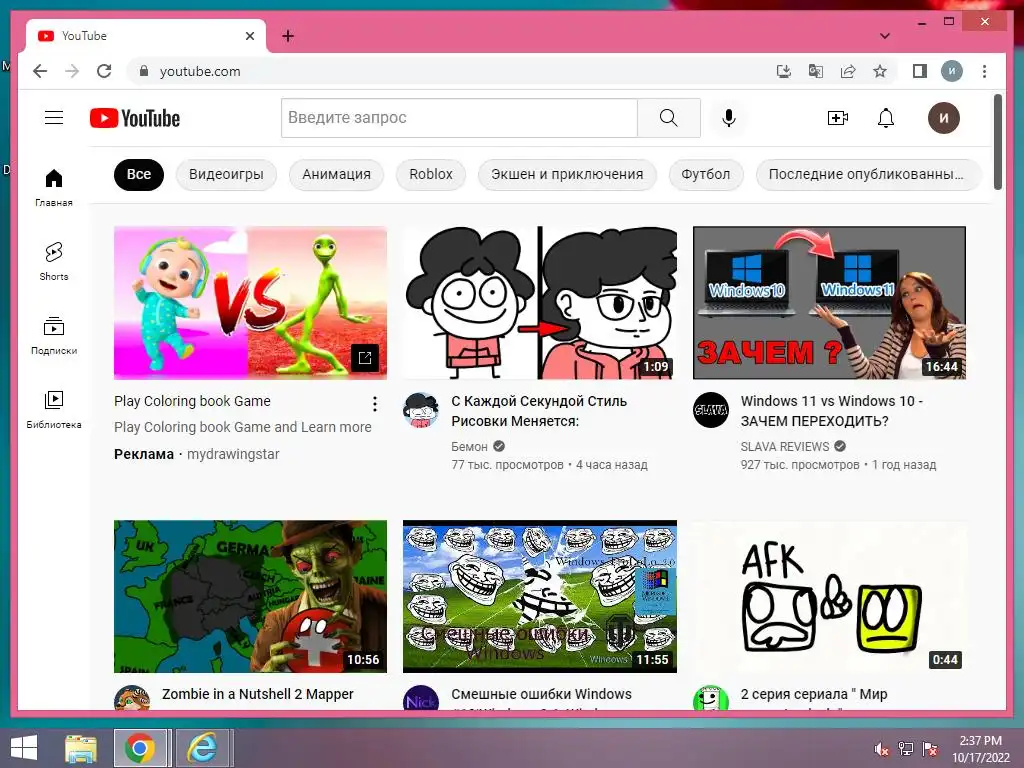Click the ad external link icon on thumbnail
The width and height of the screenshot is (1024, 768).
[365, 358]
